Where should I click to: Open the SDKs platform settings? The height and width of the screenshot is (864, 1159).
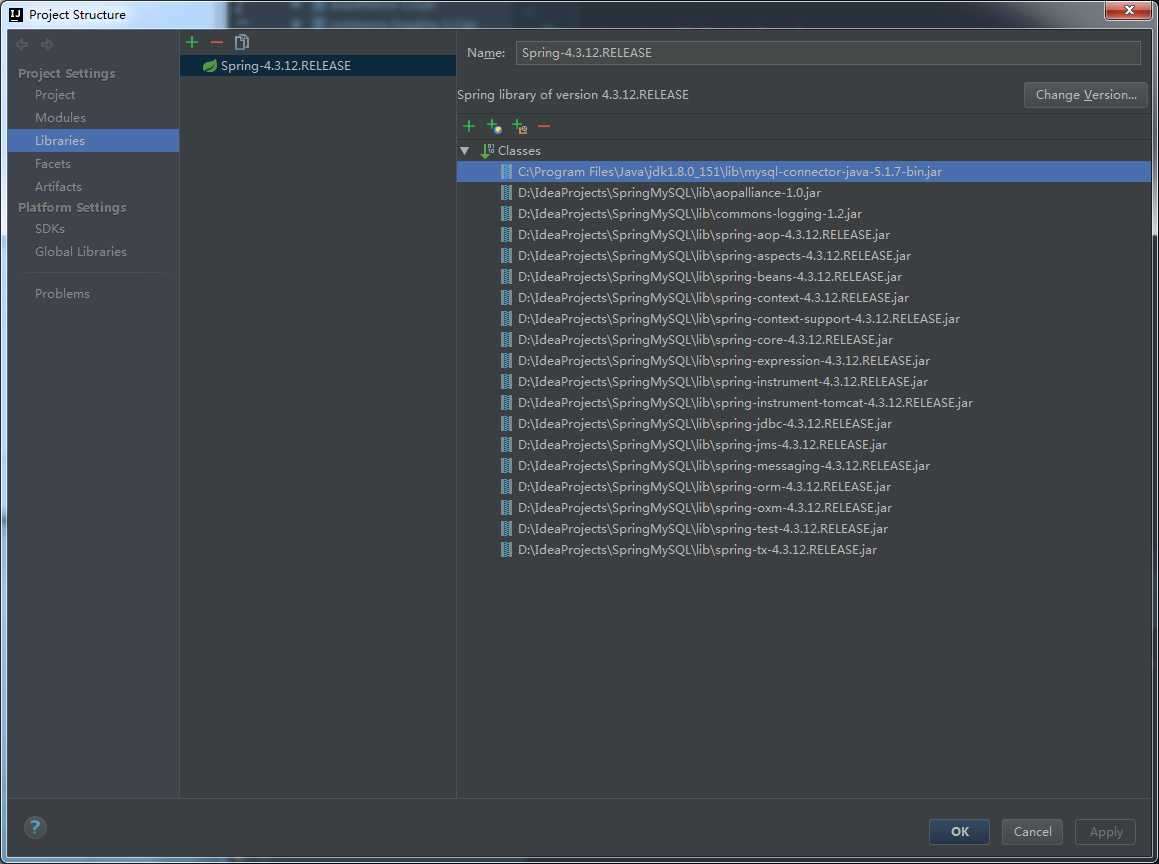coord(50,228)
